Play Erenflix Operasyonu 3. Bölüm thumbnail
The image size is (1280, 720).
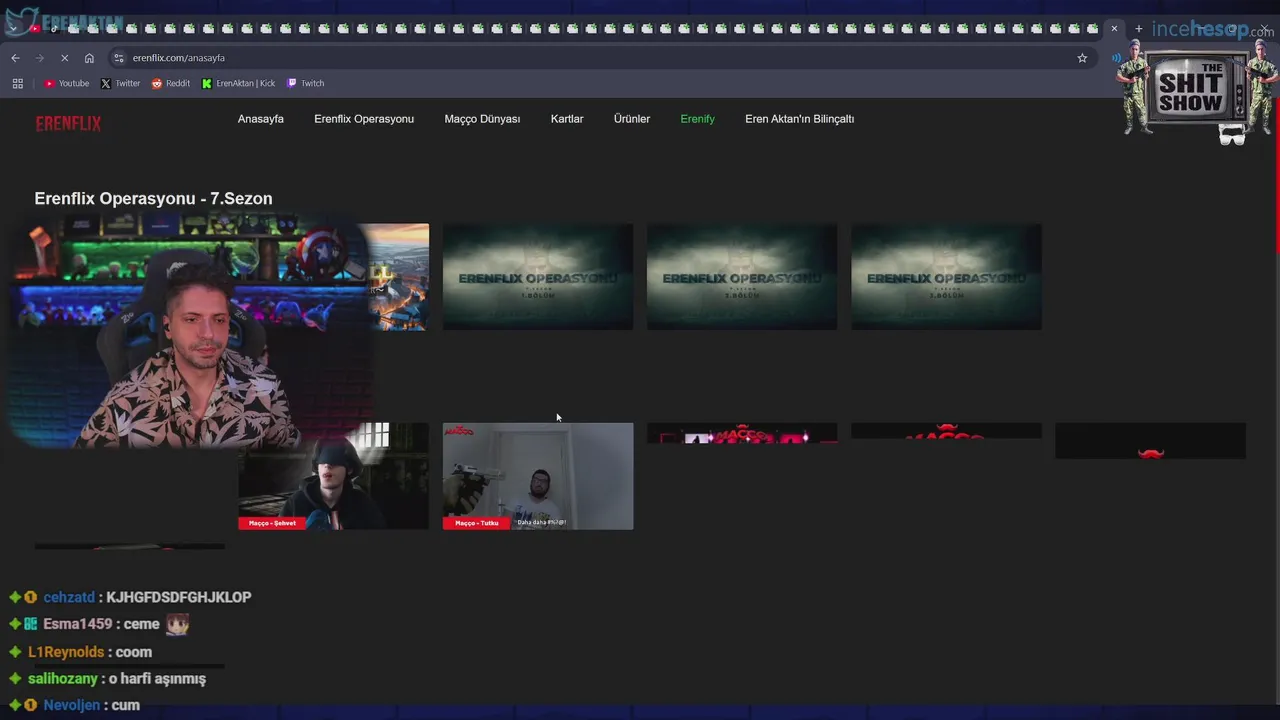946,277
